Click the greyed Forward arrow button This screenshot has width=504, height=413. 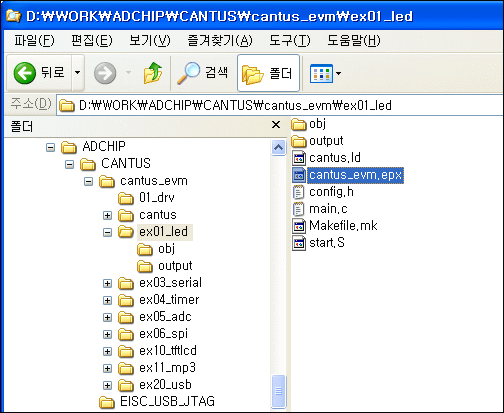[x=105, y=73]
